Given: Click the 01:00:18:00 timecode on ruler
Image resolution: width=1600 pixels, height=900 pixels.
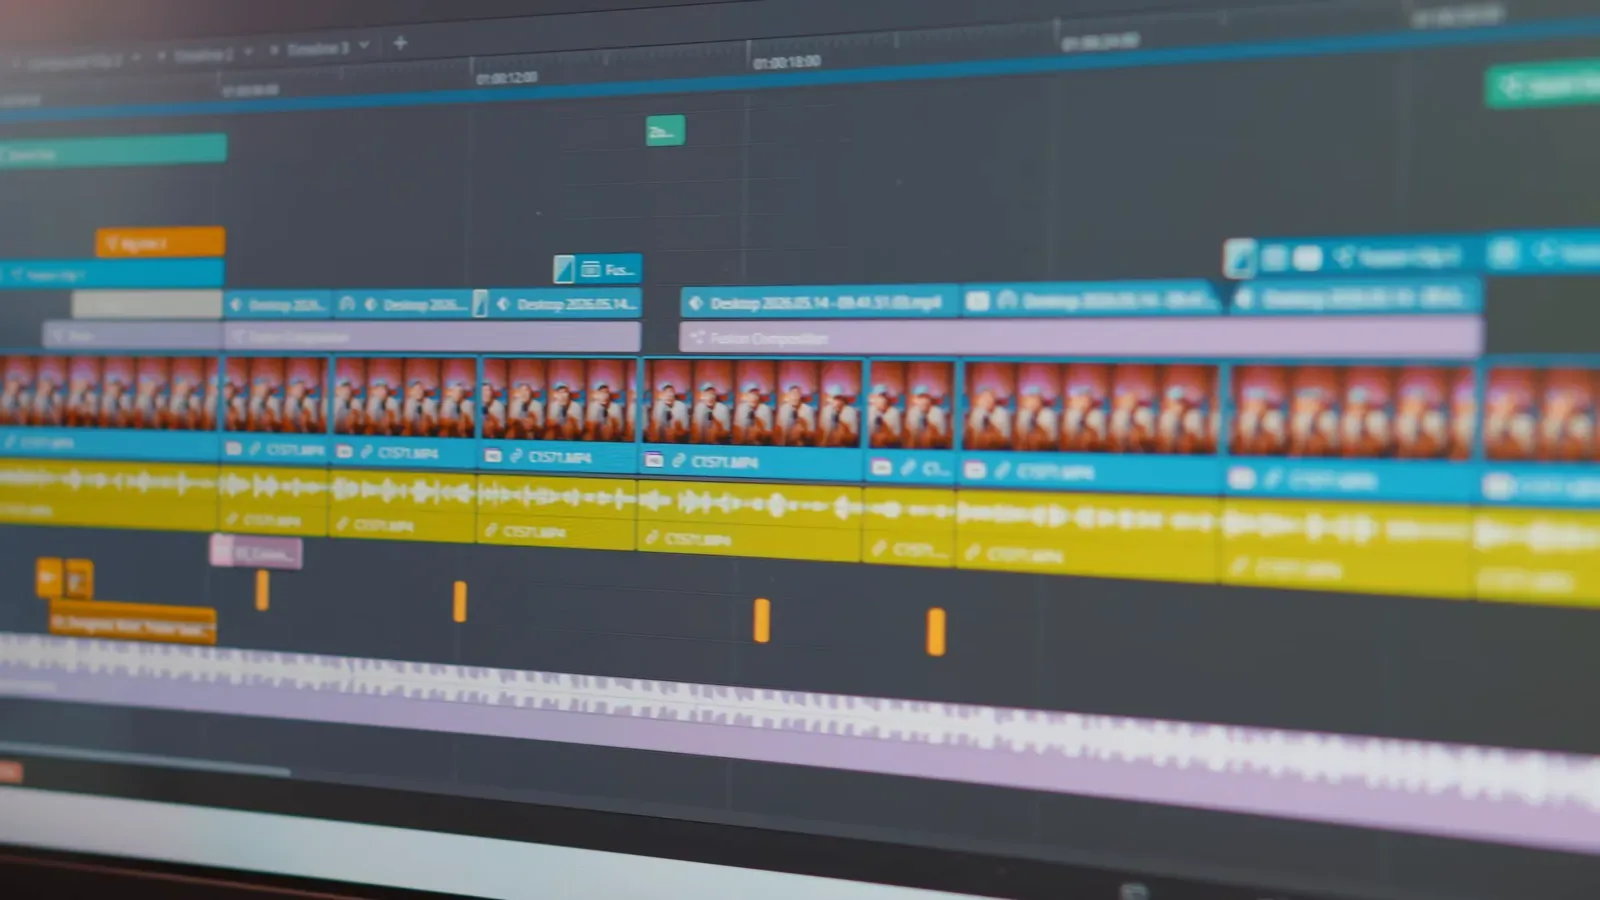Looking at the screenshot, I should point(787,62).
